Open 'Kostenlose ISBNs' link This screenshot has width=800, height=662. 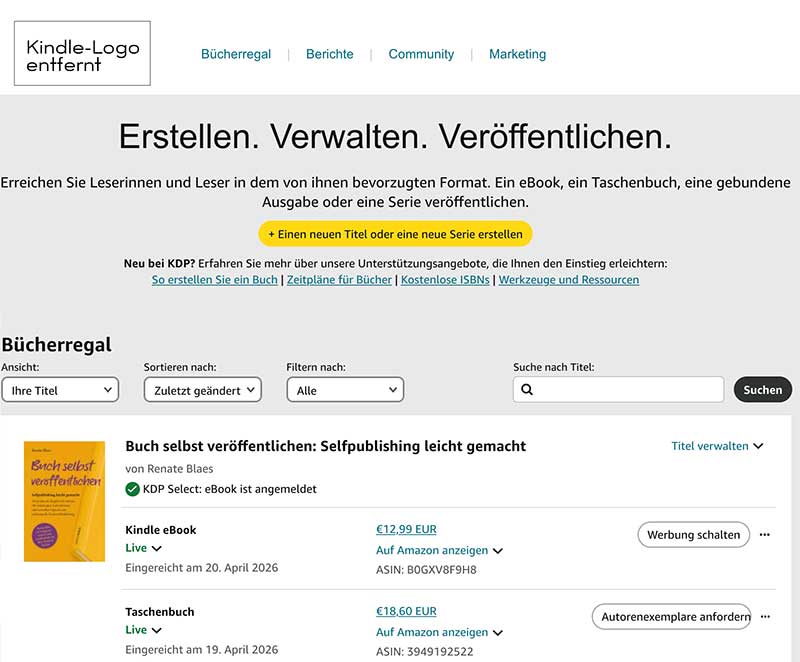click(x=445, y=280)
